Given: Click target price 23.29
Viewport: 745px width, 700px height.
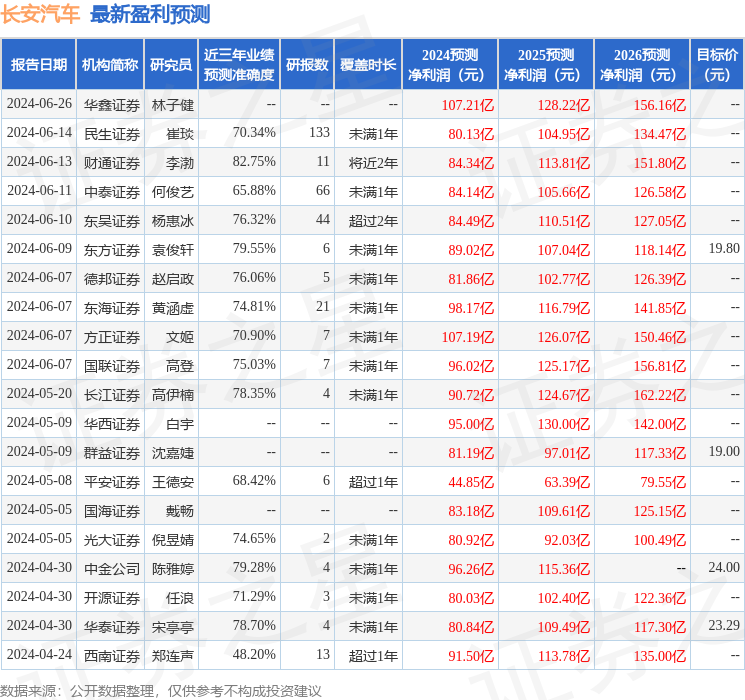Looking at the screenshot, I should (x=724, y=625).
